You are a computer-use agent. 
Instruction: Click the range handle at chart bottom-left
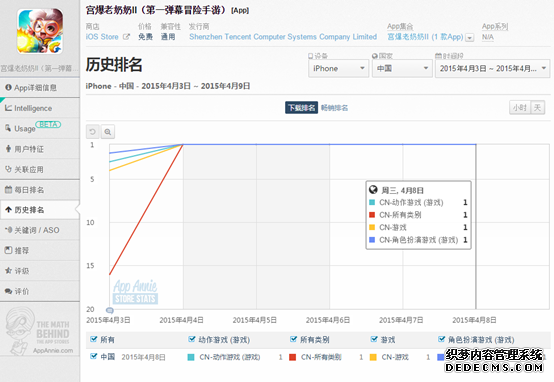coord(110,310)
